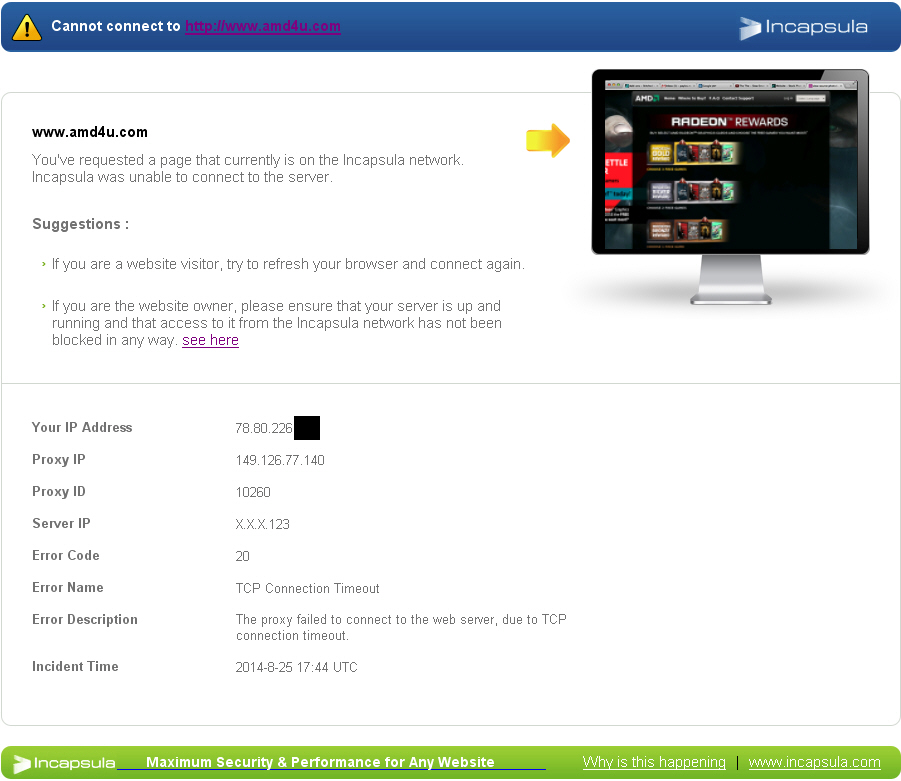This screenshot has height=781, width=901.
Task: Click the yellow warning triangle icon
Action: point(26,28)
